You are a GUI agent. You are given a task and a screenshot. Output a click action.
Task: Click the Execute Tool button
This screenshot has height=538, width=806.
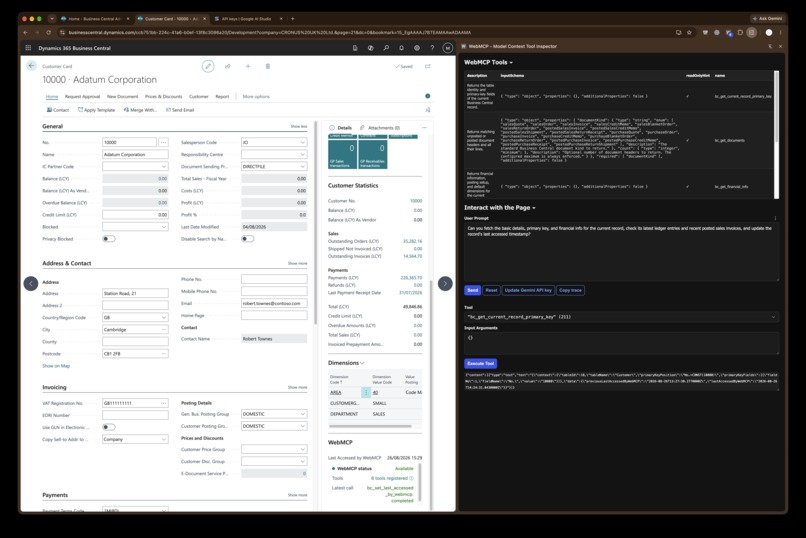481,363
